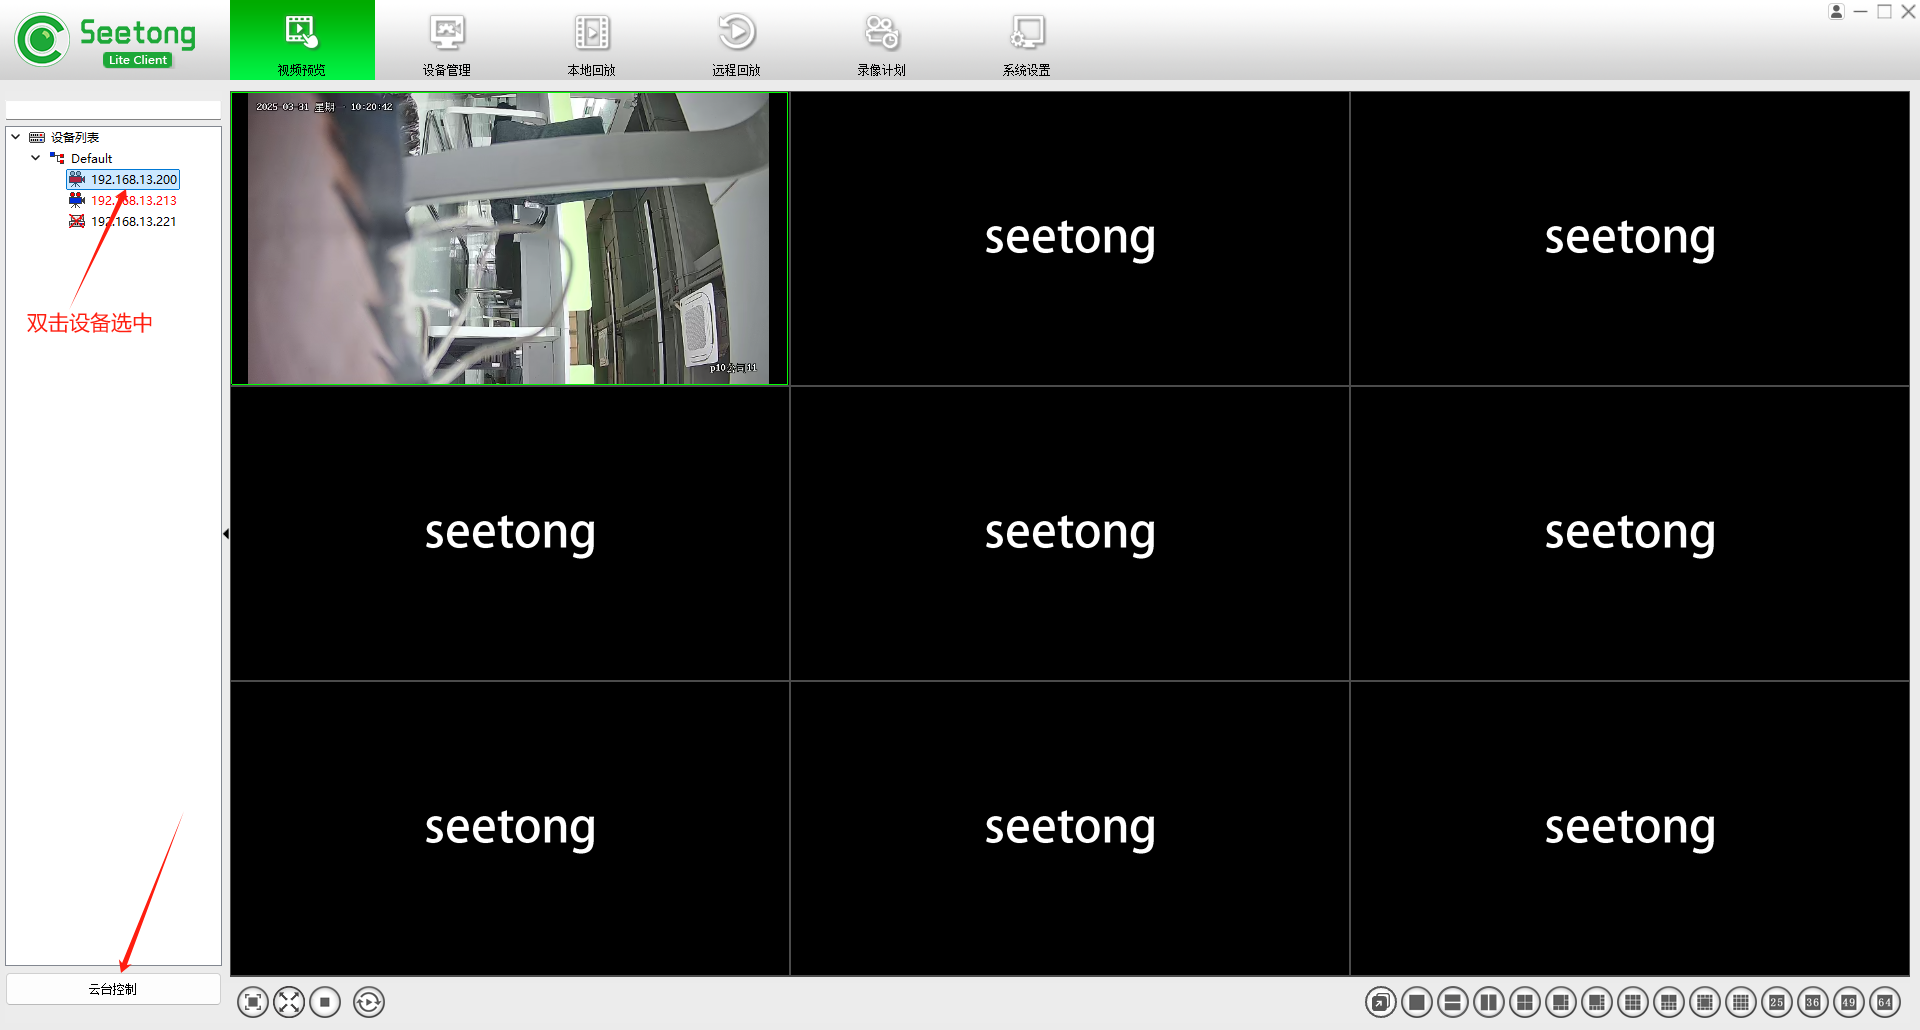This screenshot has width=1920, height=1030.
Task: Switch to sixteen-window grid layout
Action: click(1741, 1002)
